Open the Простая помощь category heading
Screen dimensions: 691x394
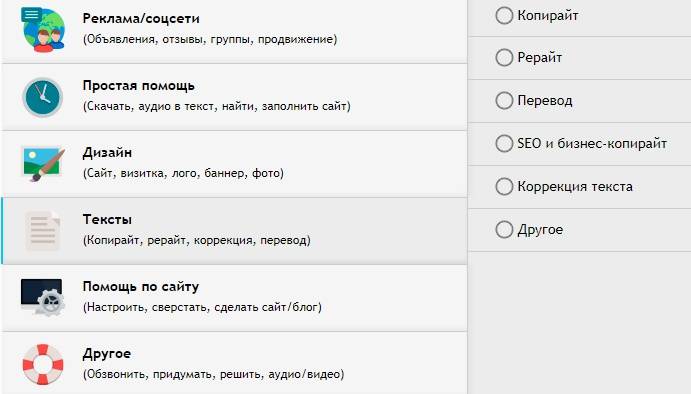(138, 85)
